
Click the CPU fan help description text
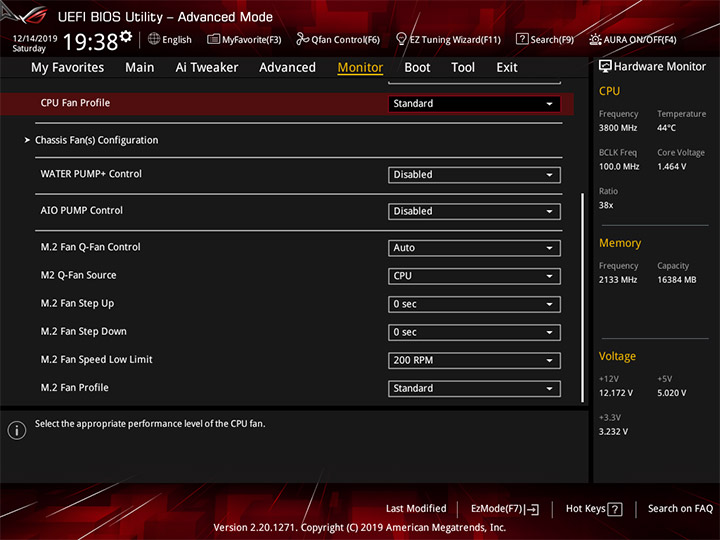pos(150,423)
